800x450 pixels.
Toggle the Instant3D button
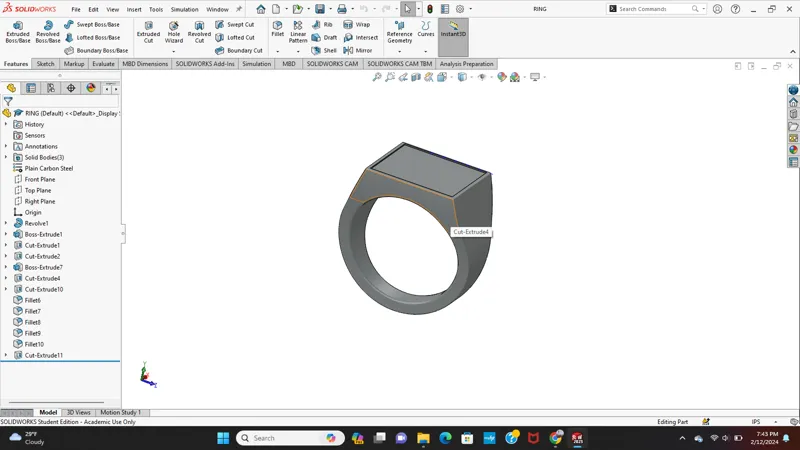pos(453,37)
